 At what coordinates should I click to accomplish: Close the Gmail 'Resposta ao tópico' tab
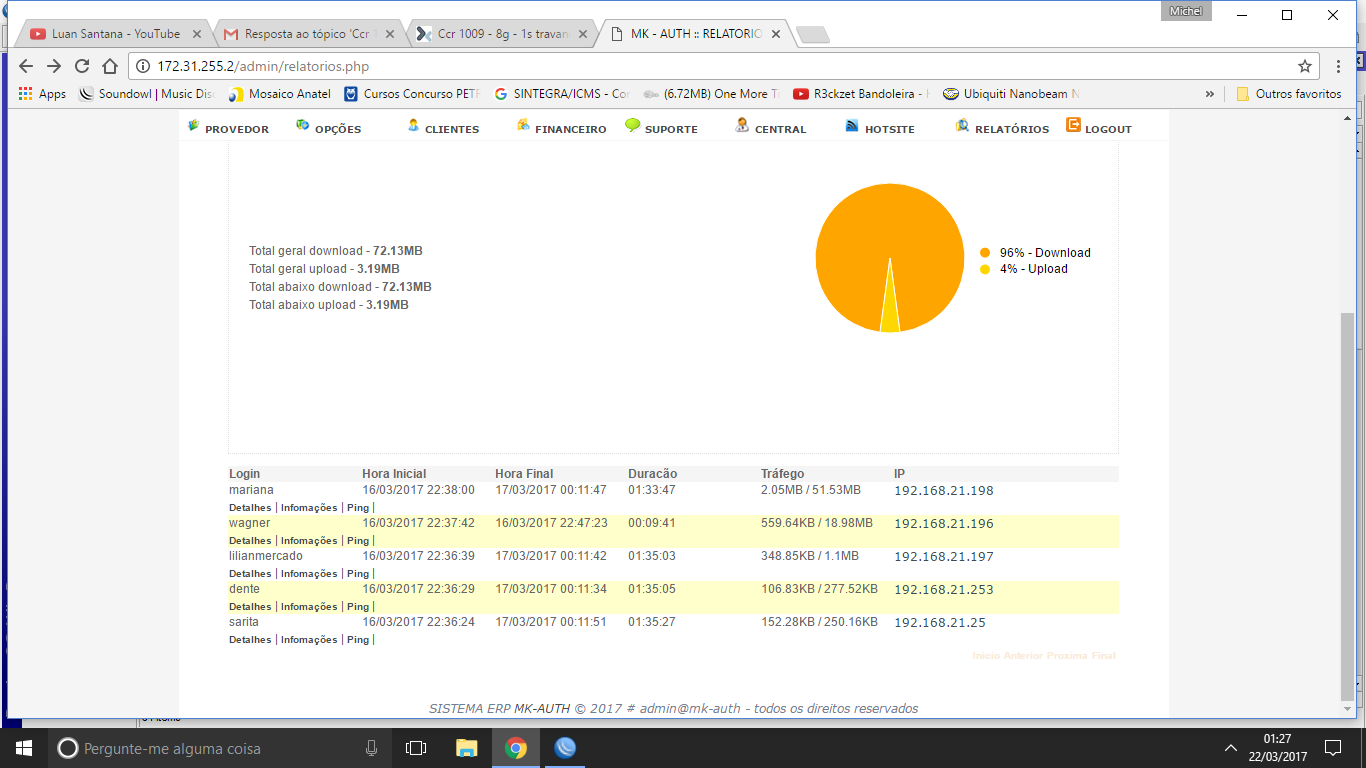[x=390, y=34]
